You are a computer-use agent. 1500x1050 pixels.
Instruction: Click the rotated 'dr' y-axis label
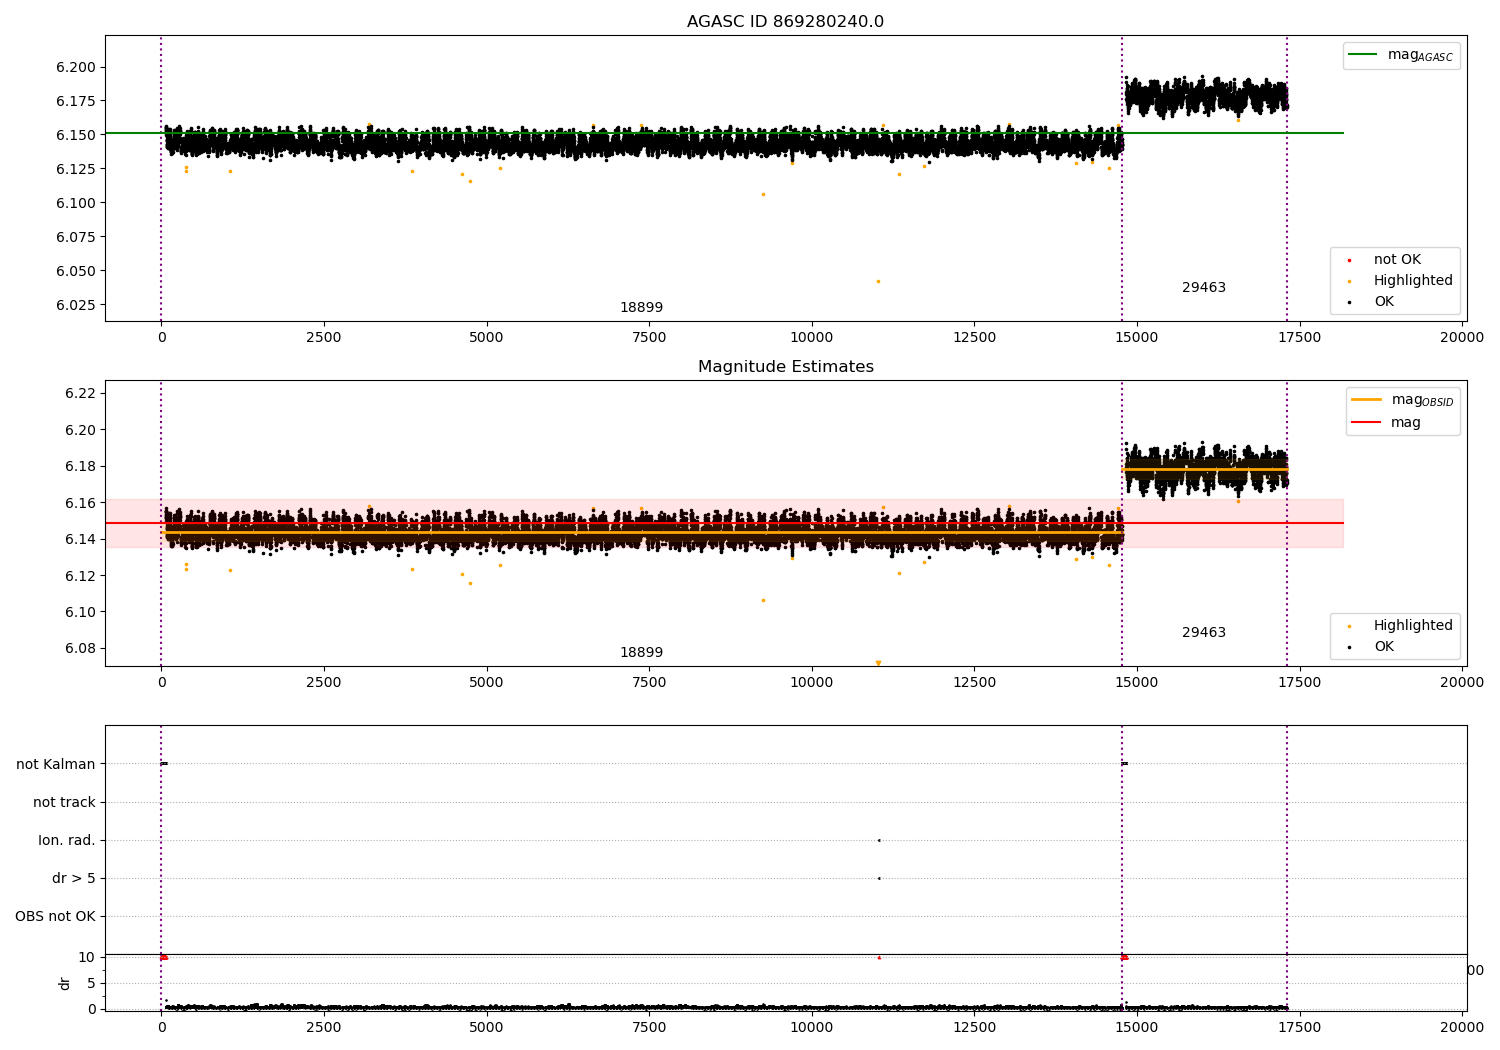coord(65,983)
